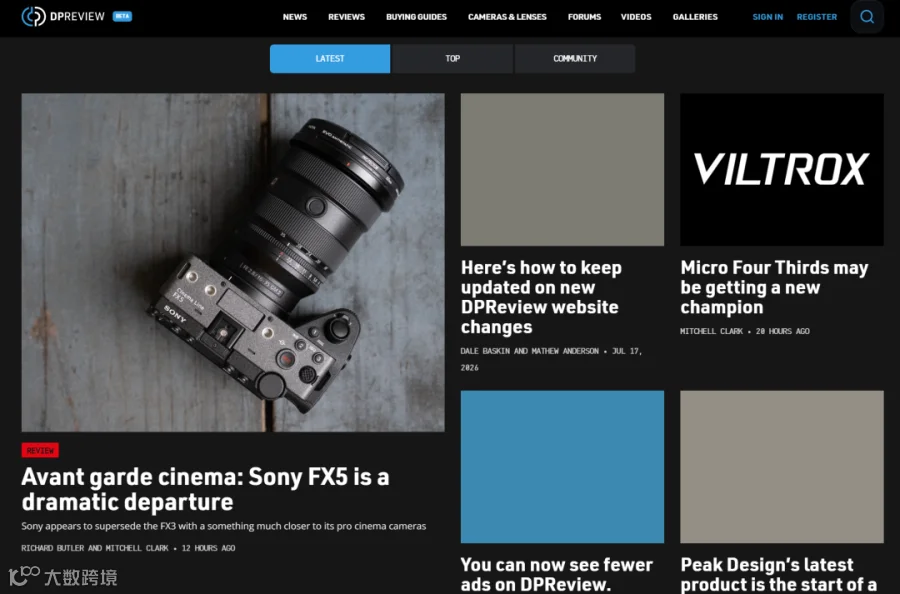Browse the Galleries section
The width and height of the screenshot is (900, 594).
tap(695, 17)
